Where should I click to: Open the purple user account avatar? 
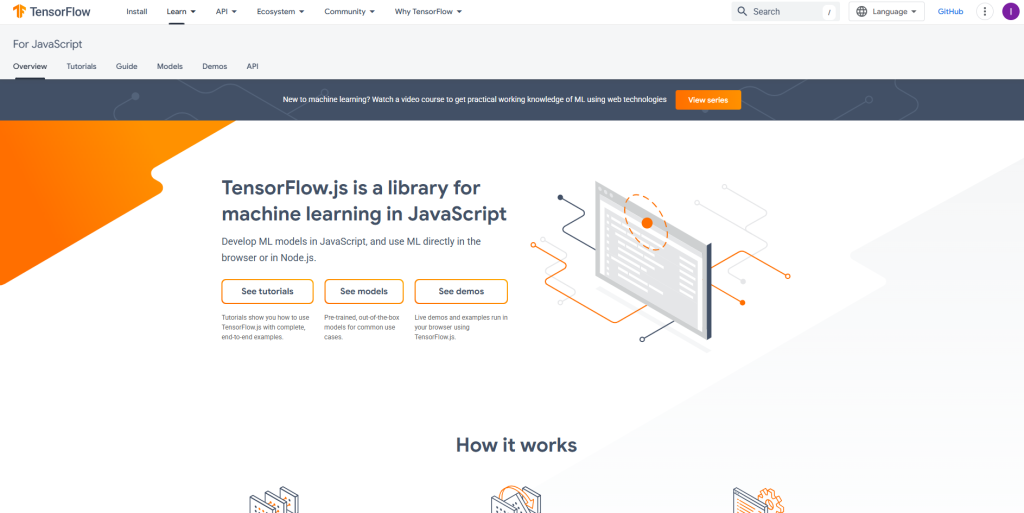[1010, 11]
